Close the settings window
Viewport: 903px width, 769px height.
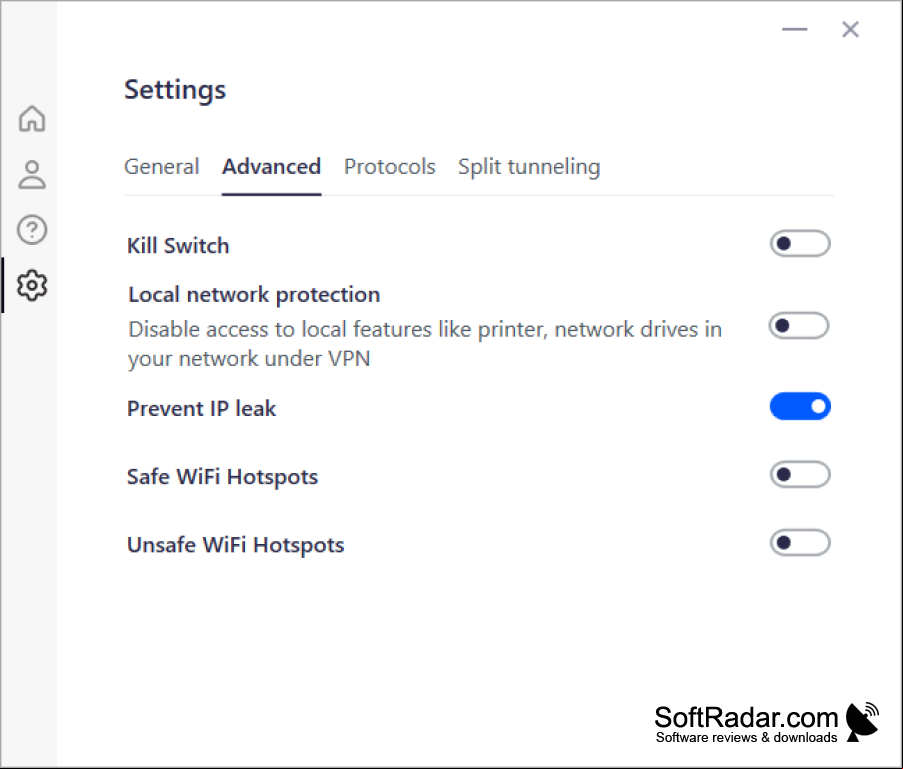(x=850, y=29)
